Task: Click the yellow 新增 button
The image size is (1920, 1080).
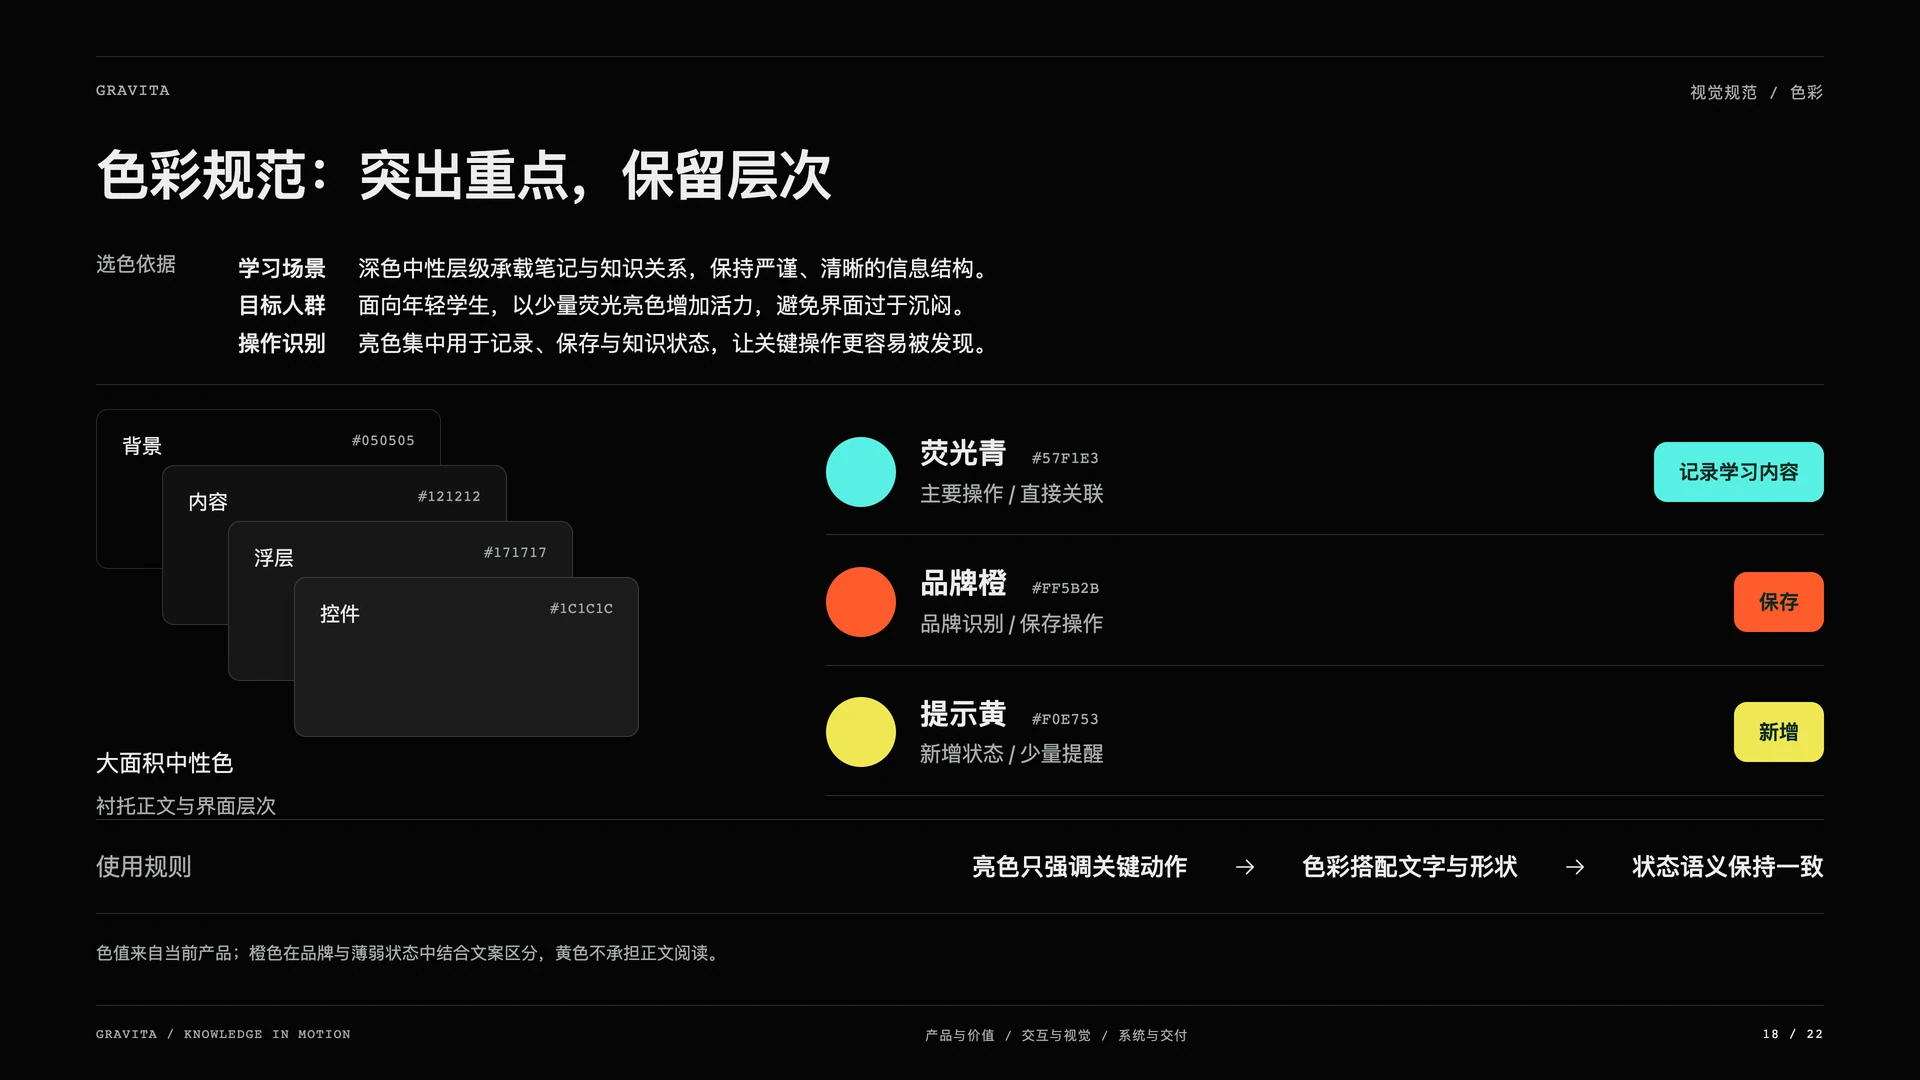Action: (1778, 732)
